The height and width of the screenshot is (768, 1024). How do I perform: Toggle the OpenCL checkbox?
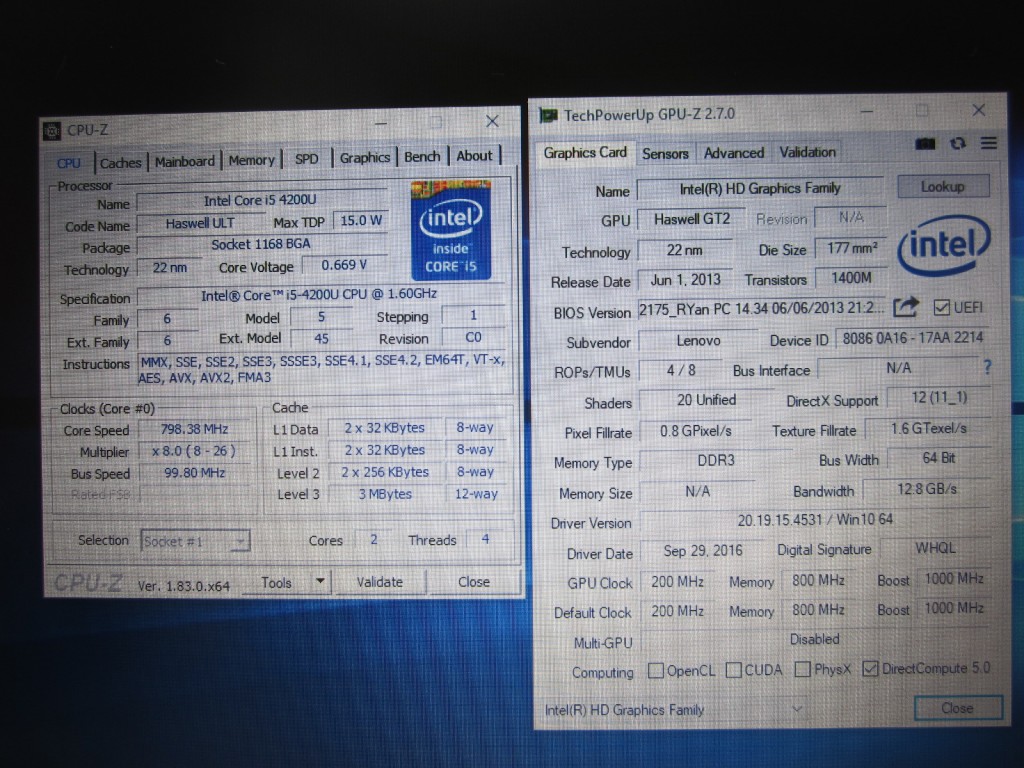click(x=656, y=671)
